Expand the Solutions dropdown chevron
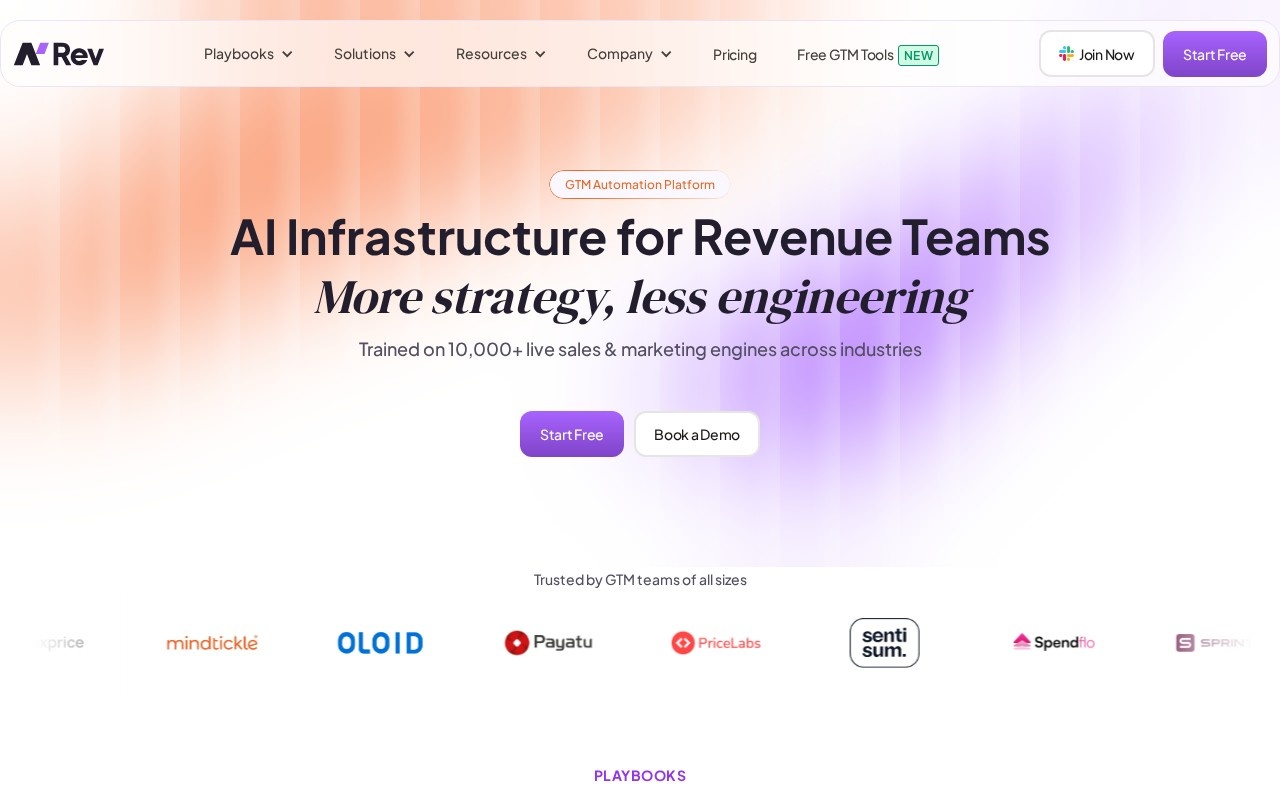This screenshot has width=1280, height=800. point(409,54)
